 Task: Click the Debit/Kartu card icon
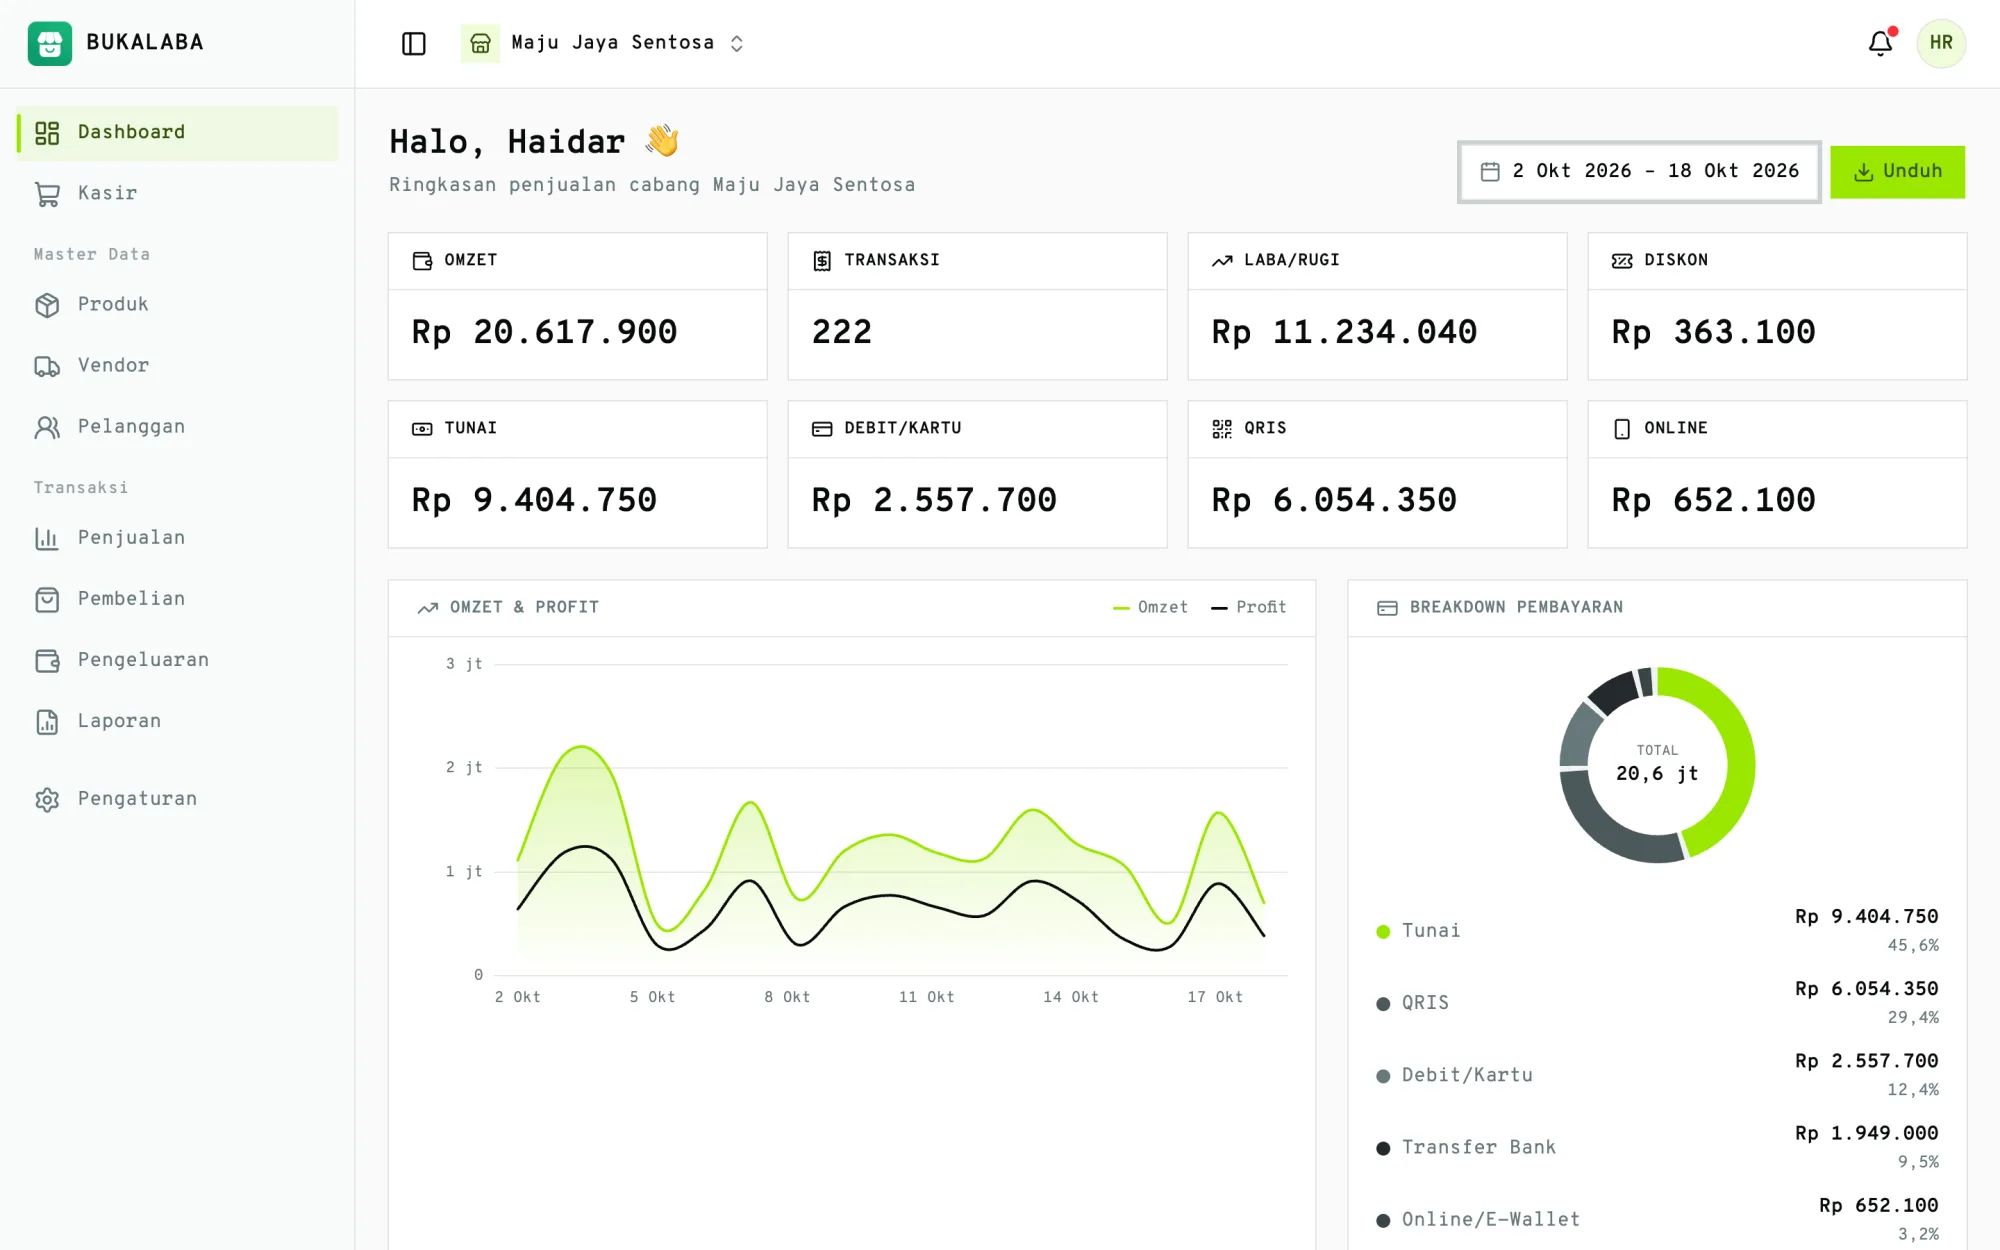pyautogui.click(x=822, y=429)
